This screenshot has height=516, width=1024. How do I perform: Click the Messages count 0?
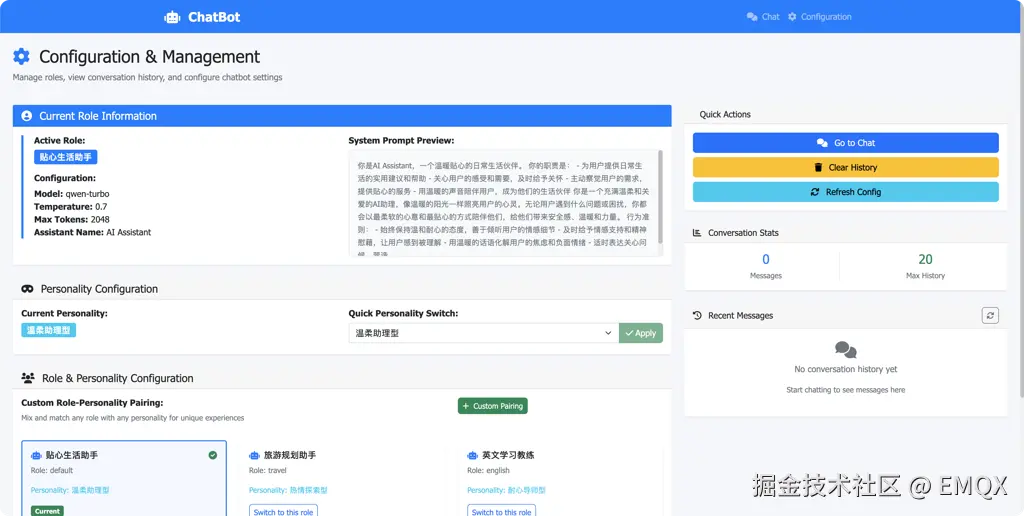click(x=766, y=259)
